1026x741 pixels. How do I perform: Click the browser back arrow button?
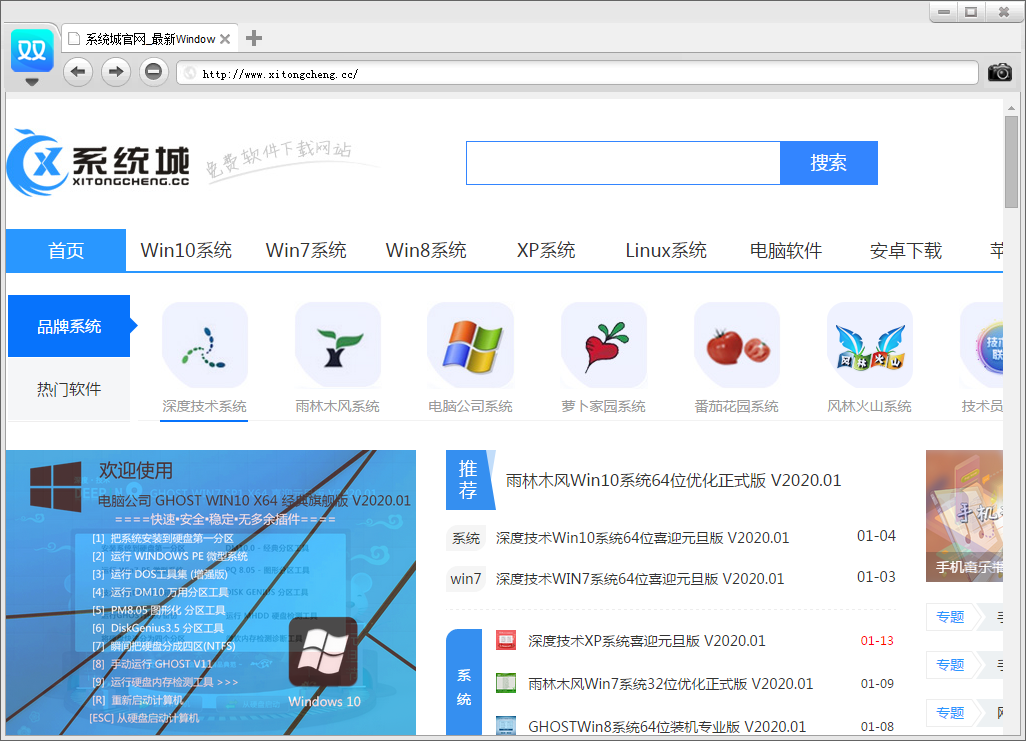(x=78, y=71)
